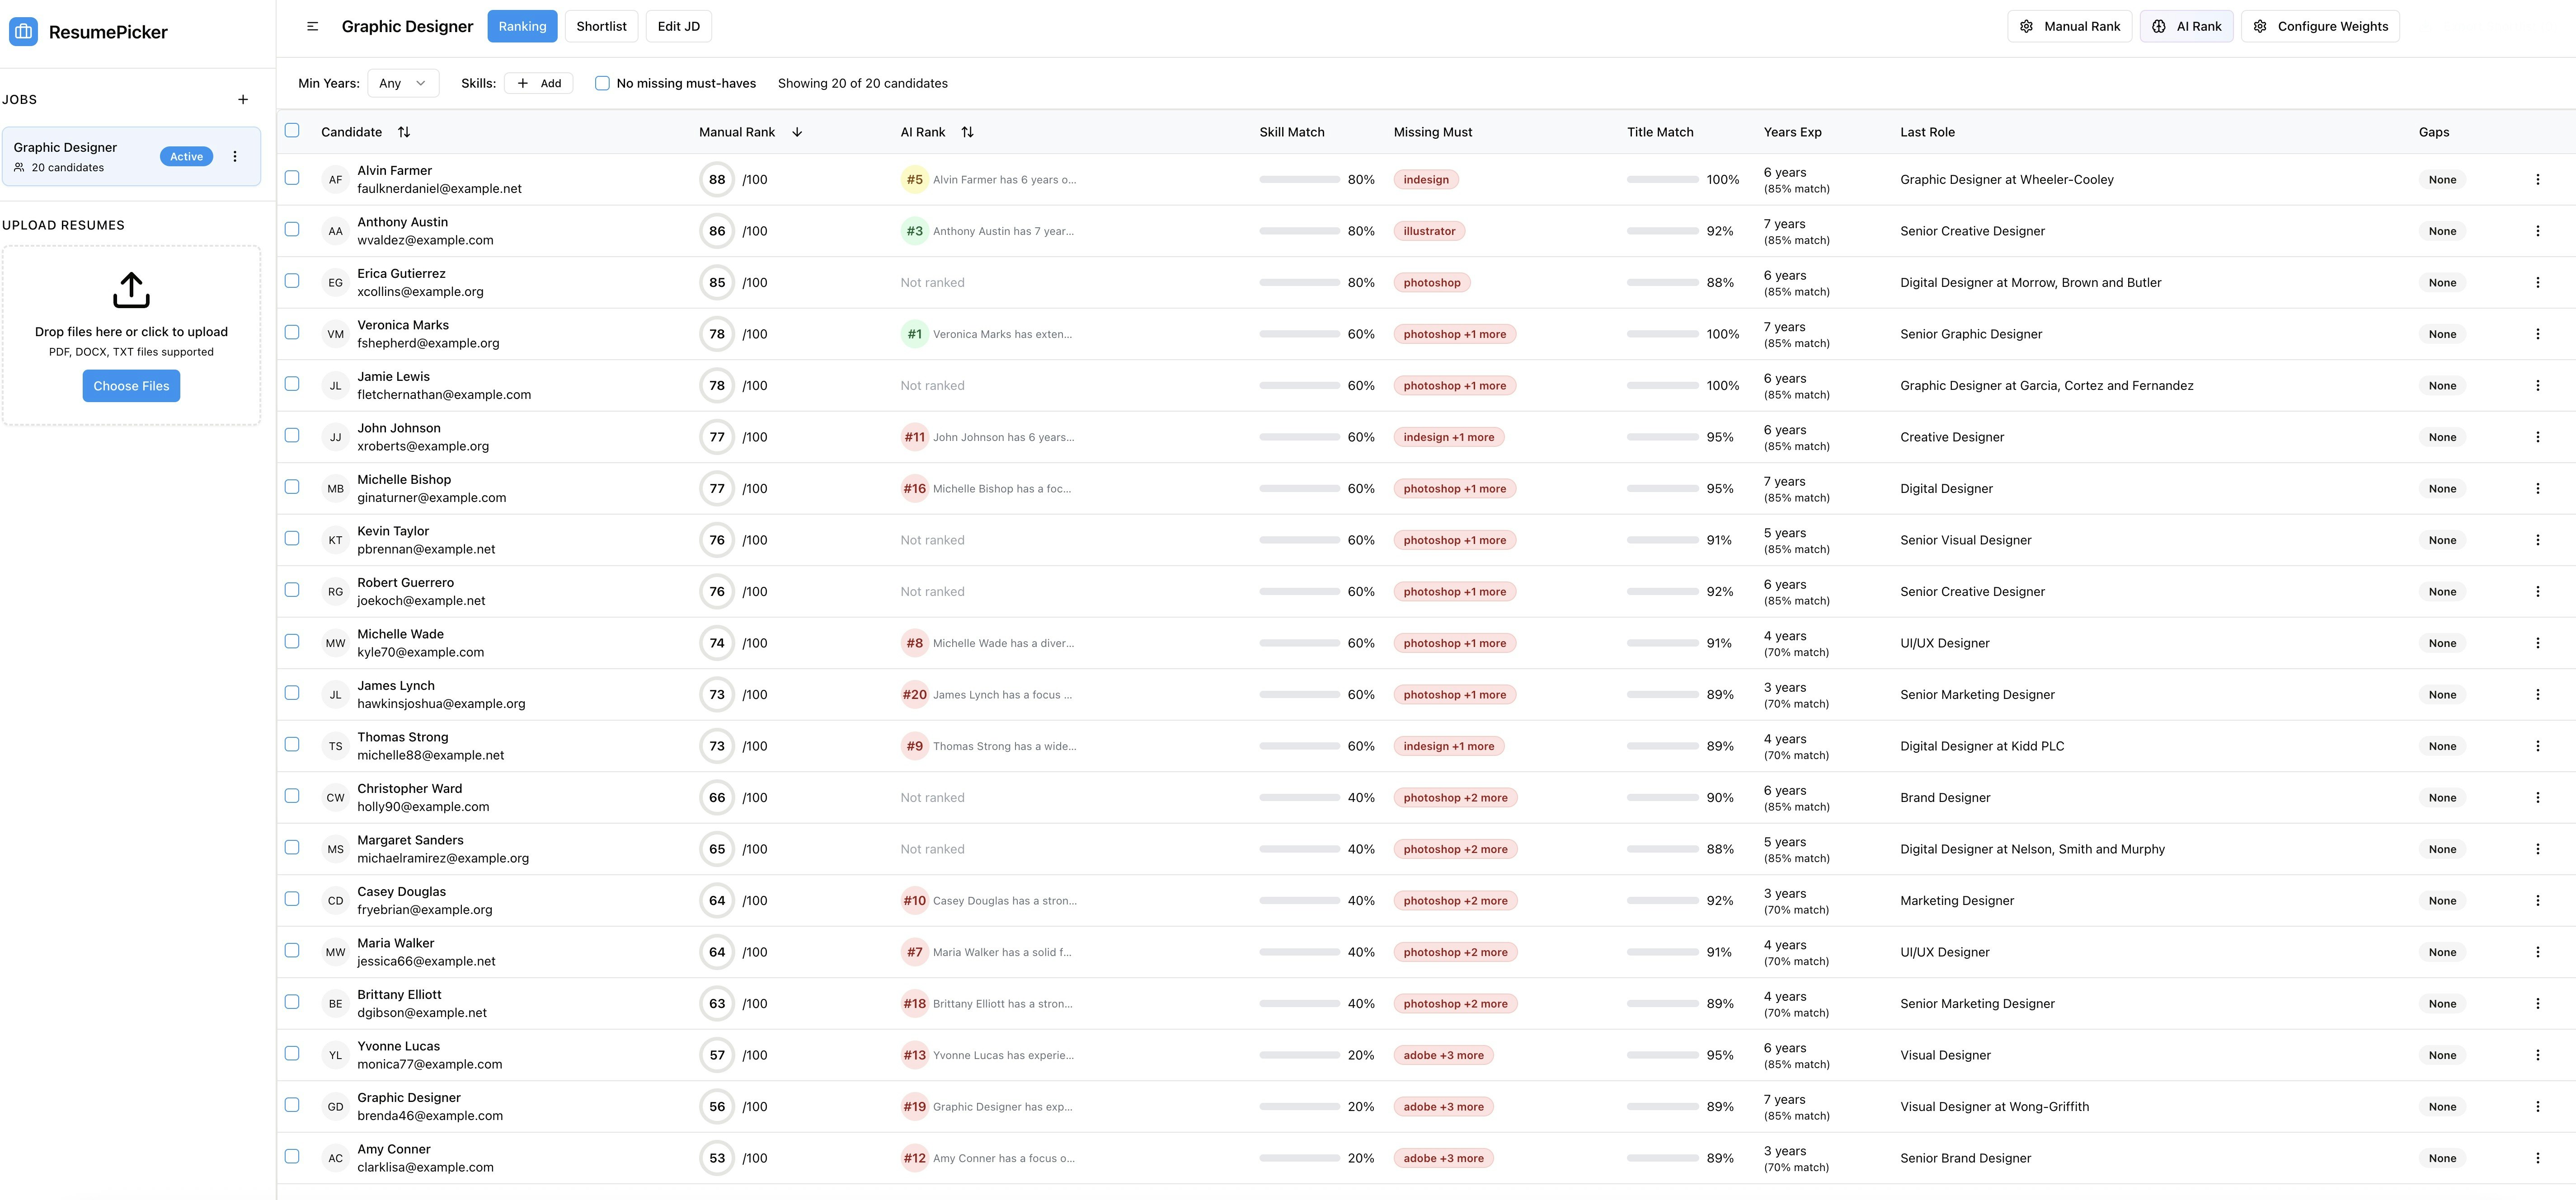
Task: Select all candidates header checkbox
Action: coord(292,130)
